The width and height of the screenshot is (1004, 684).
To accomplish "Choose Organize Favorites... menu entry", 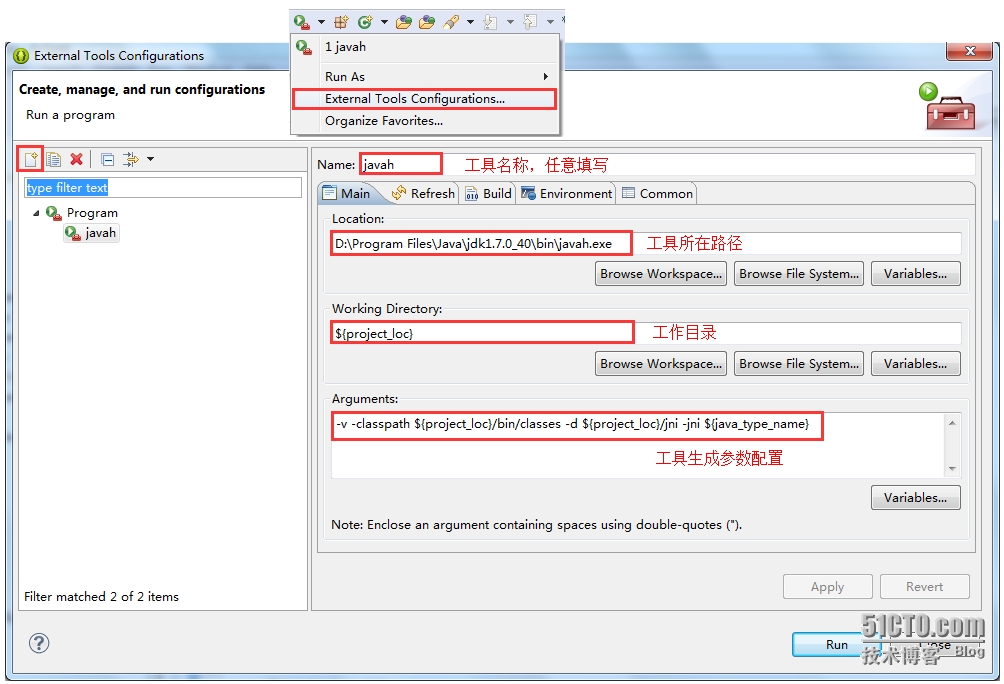I will click(425, 120).
